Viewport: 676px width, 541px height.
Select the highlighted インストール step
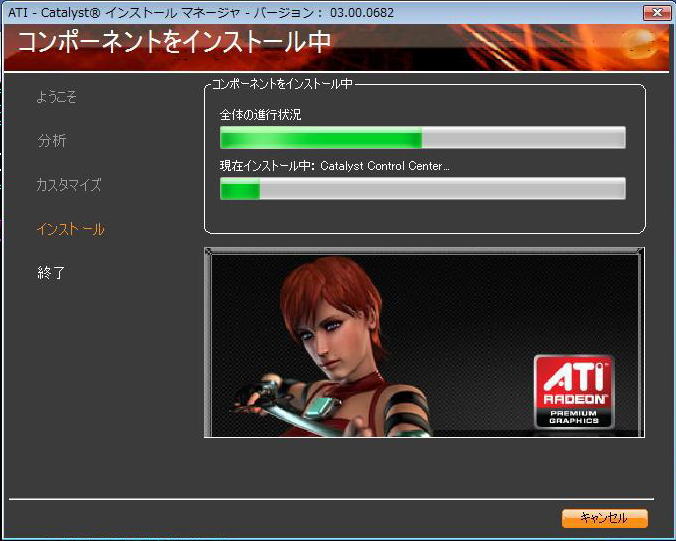pos(70,229)
